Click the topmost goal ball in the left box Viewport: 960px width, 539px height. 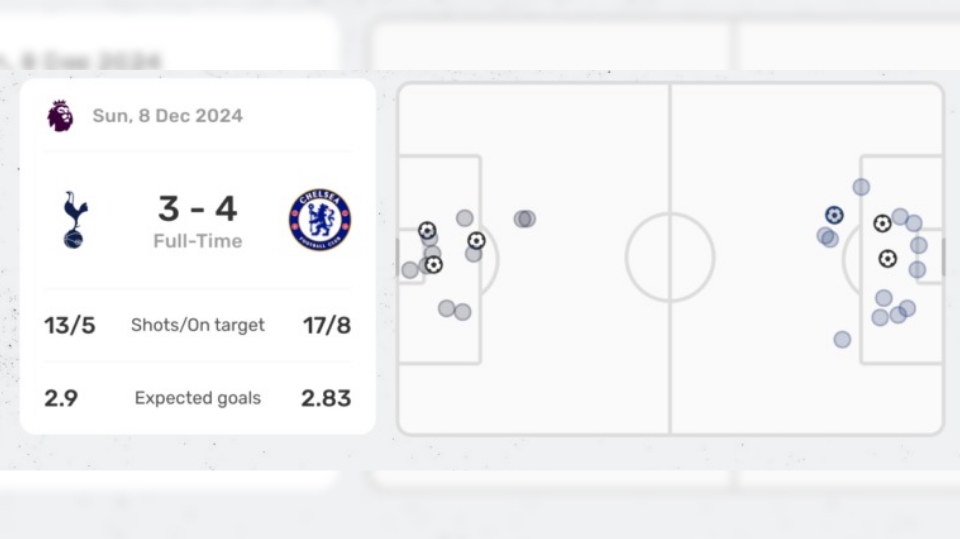tap(427, 231)
